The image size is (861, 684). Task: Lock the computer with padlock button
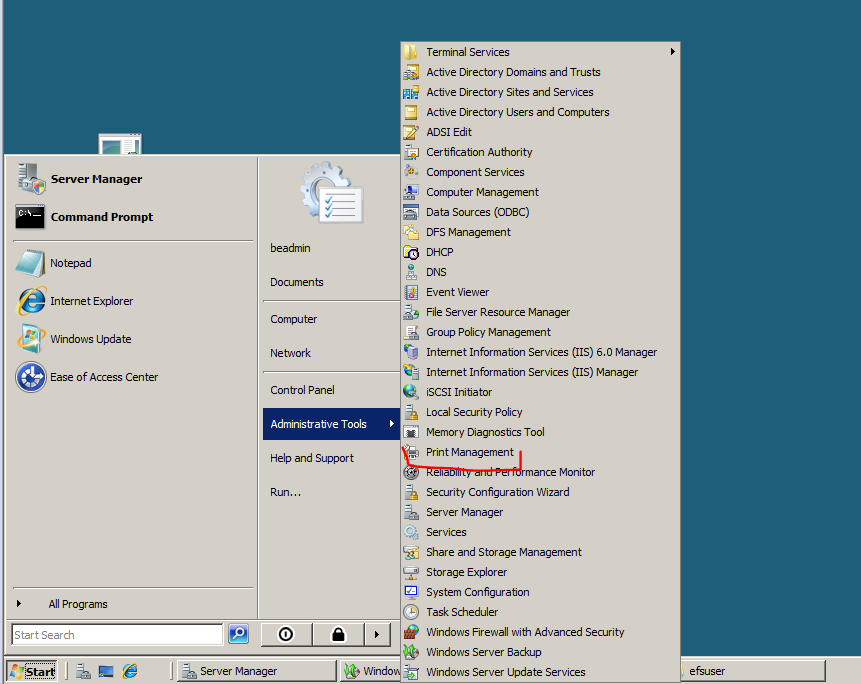(x=338, y=635)
